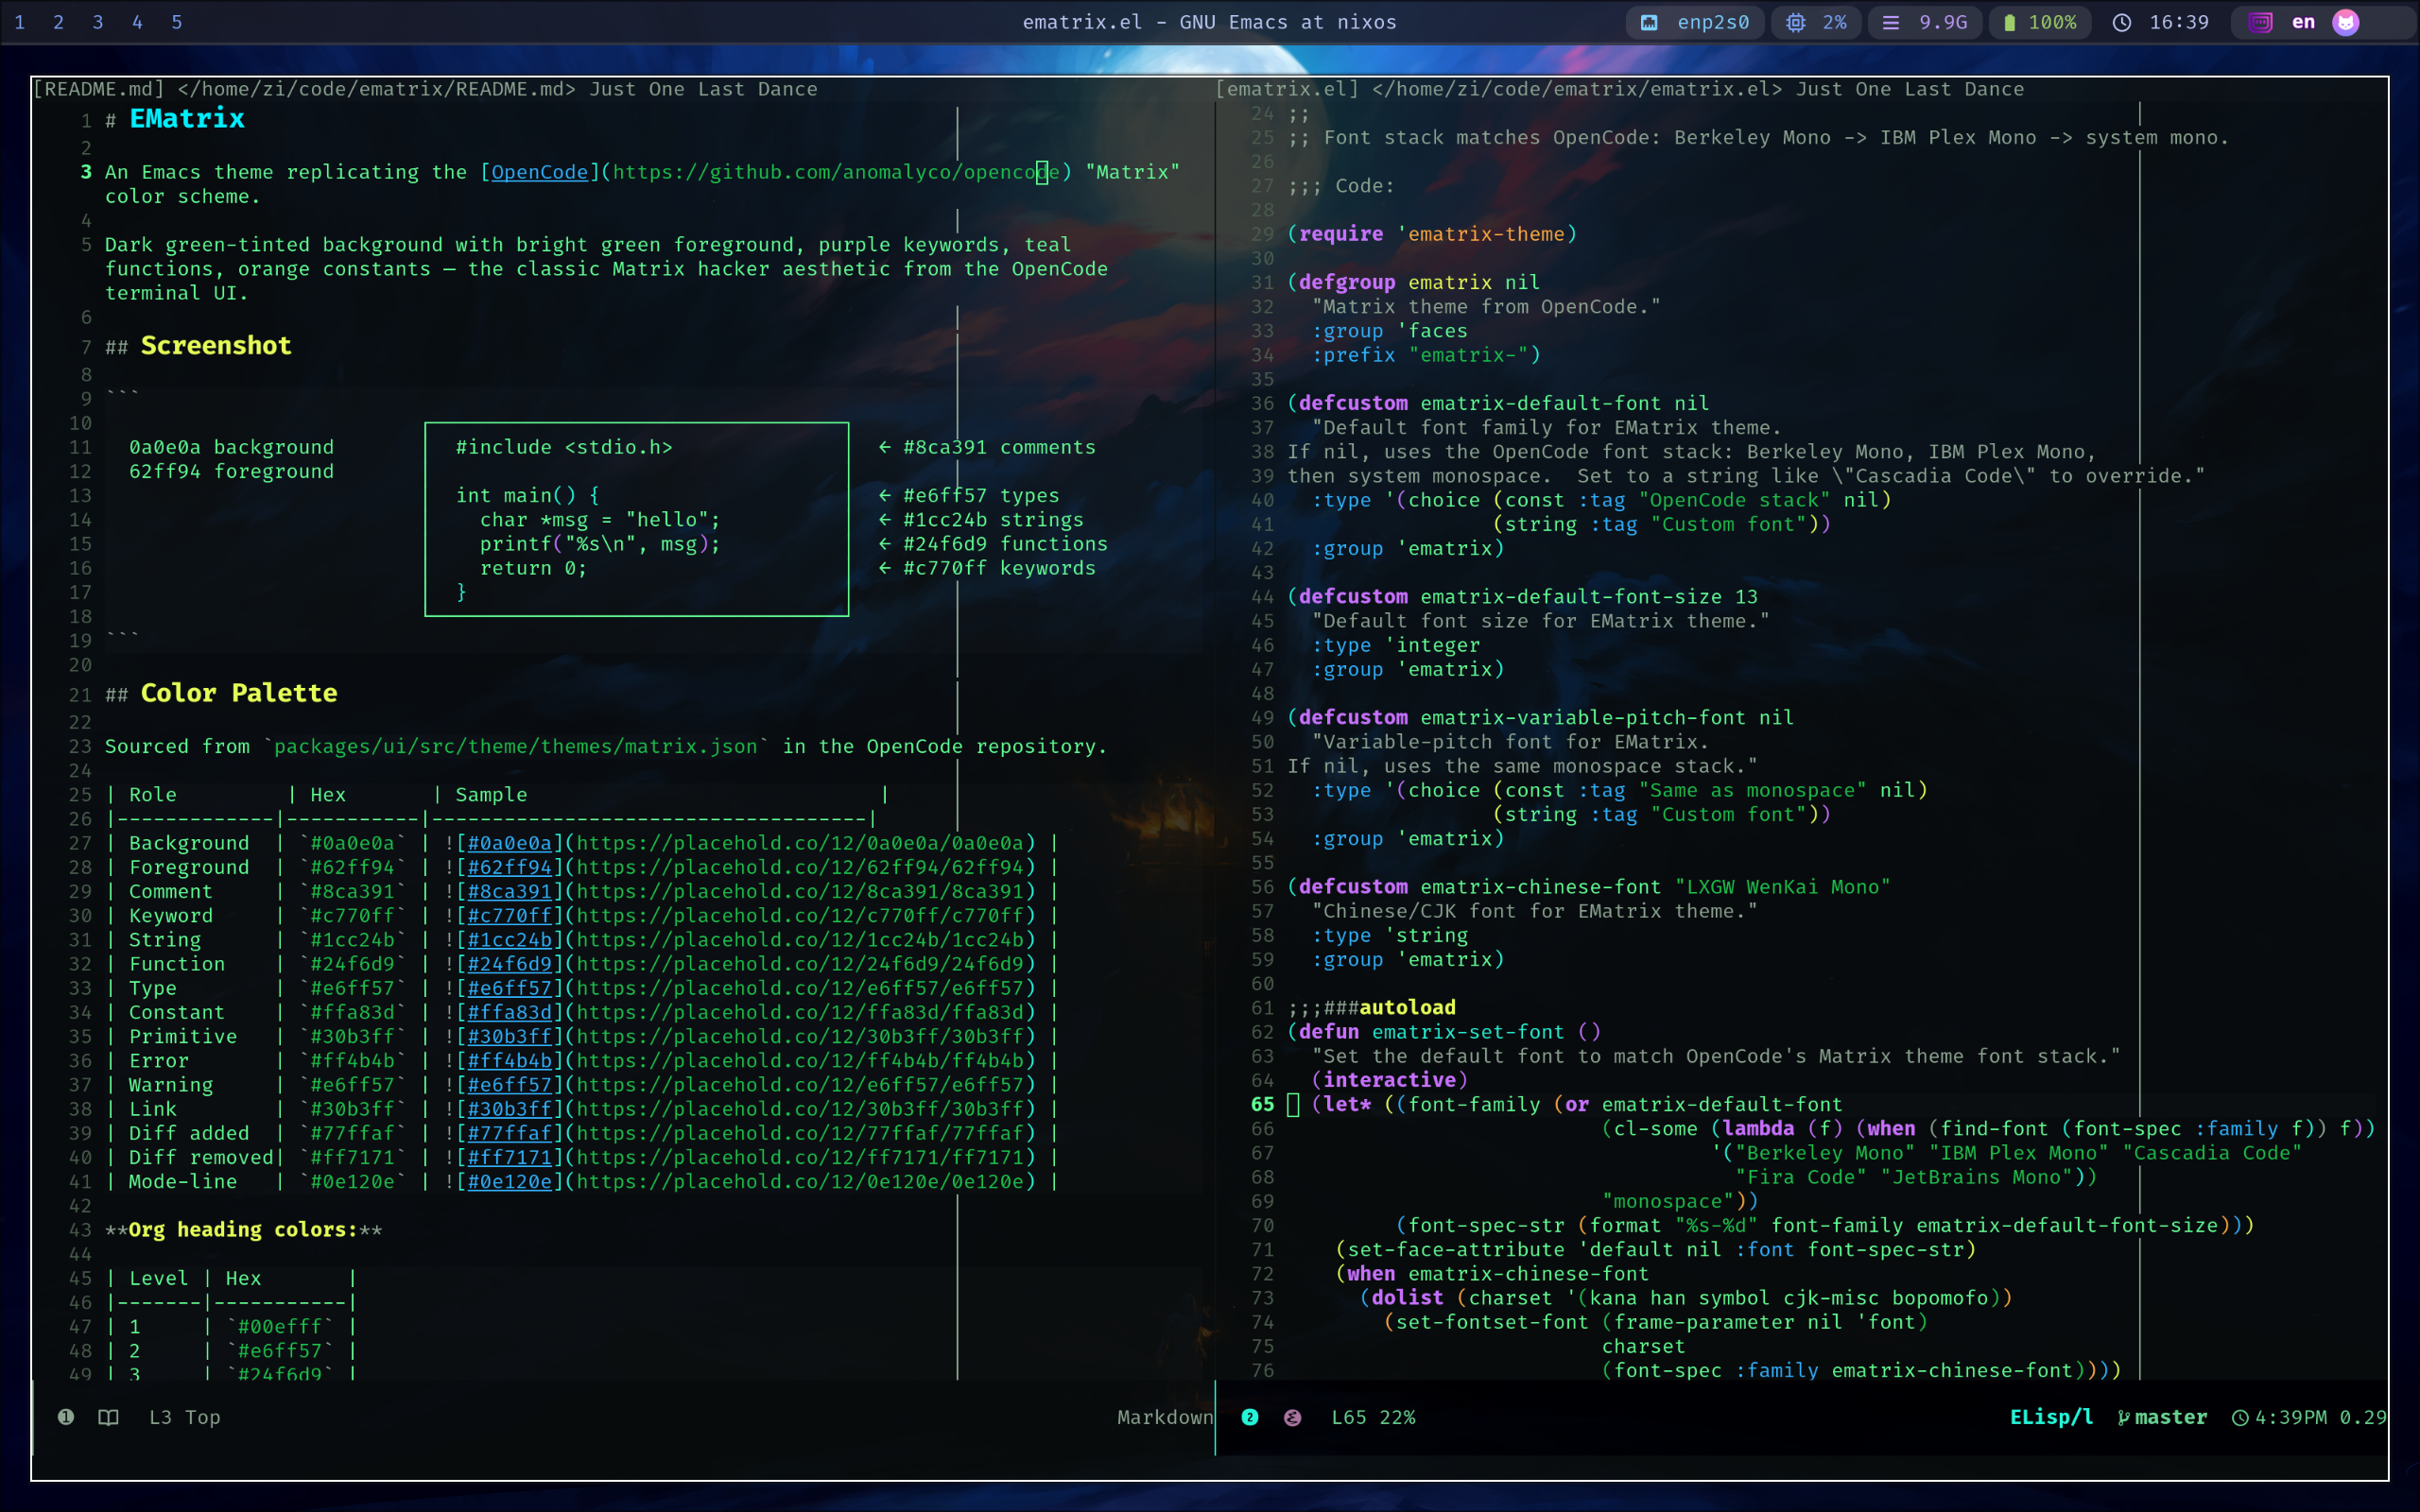Click the git branch icon beside master
This screenshot has width=2420, height=1512.
point(2123,1417)
